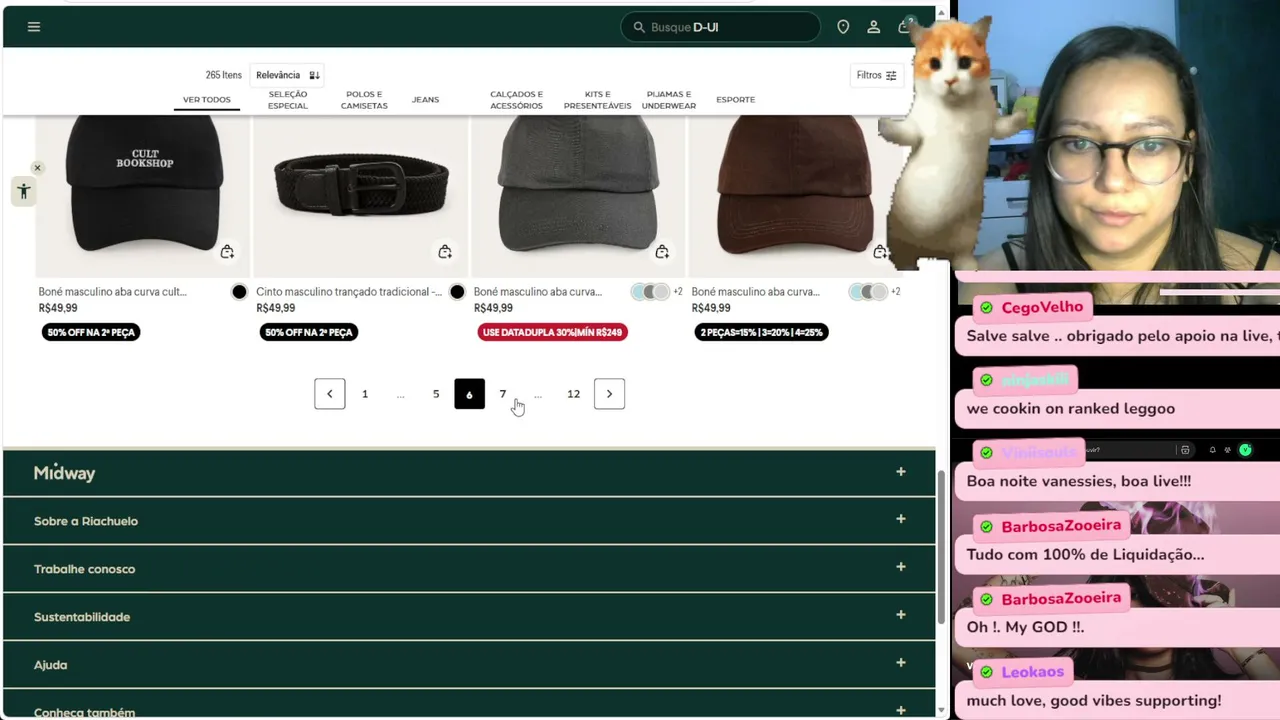Go to page 1

coord(365,394)
